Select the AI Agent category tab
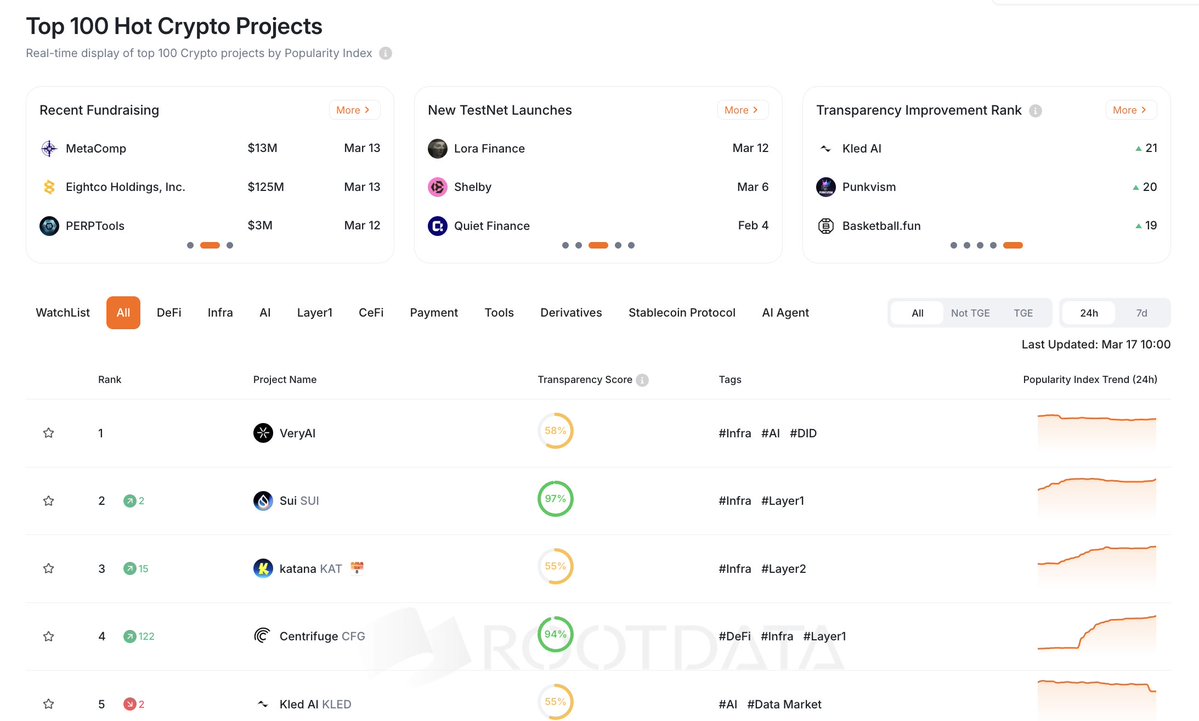 (x=785, y=313)
